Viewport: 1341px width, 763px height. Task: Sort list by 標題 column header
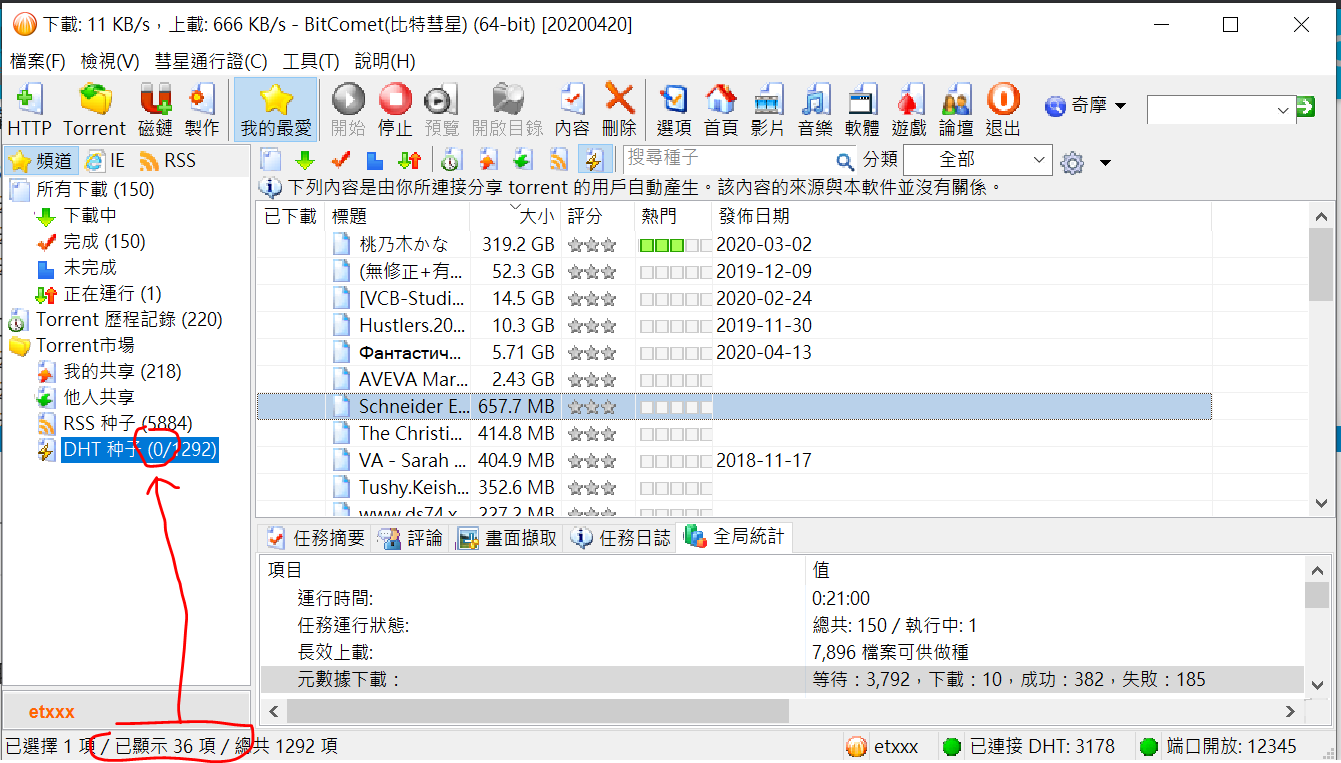click(398, 215)
